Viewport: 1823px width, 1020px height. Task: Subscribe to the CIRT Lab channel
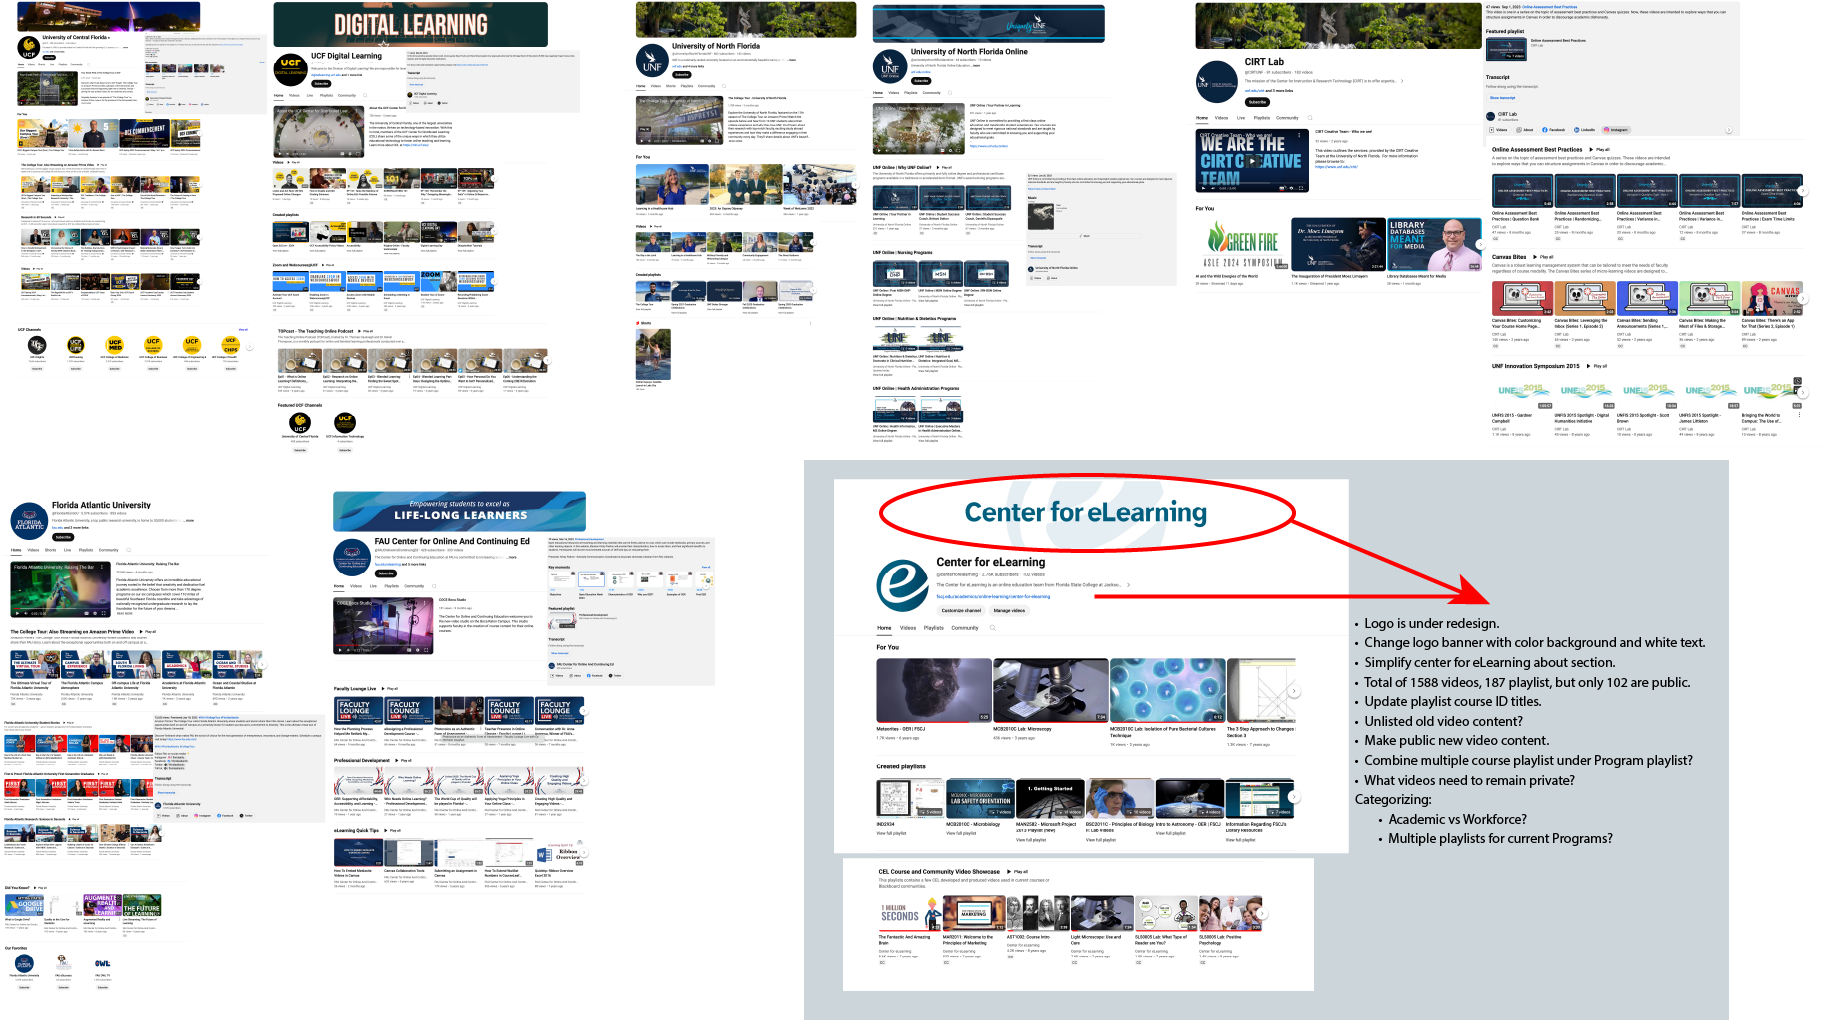[1257, 102]
